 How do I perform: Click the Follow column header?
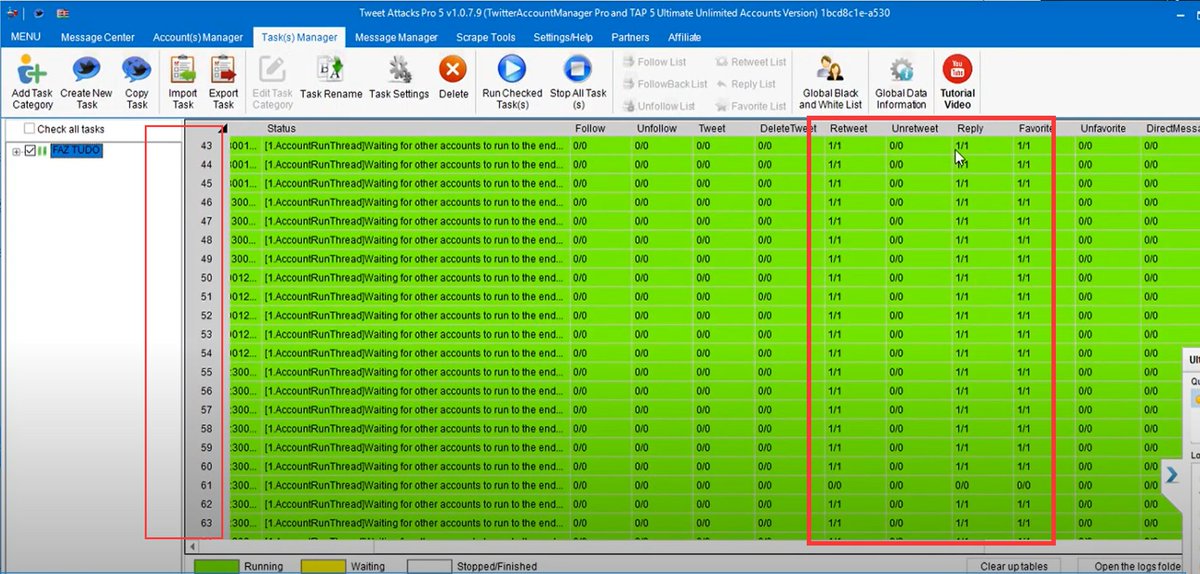point(601,128)
